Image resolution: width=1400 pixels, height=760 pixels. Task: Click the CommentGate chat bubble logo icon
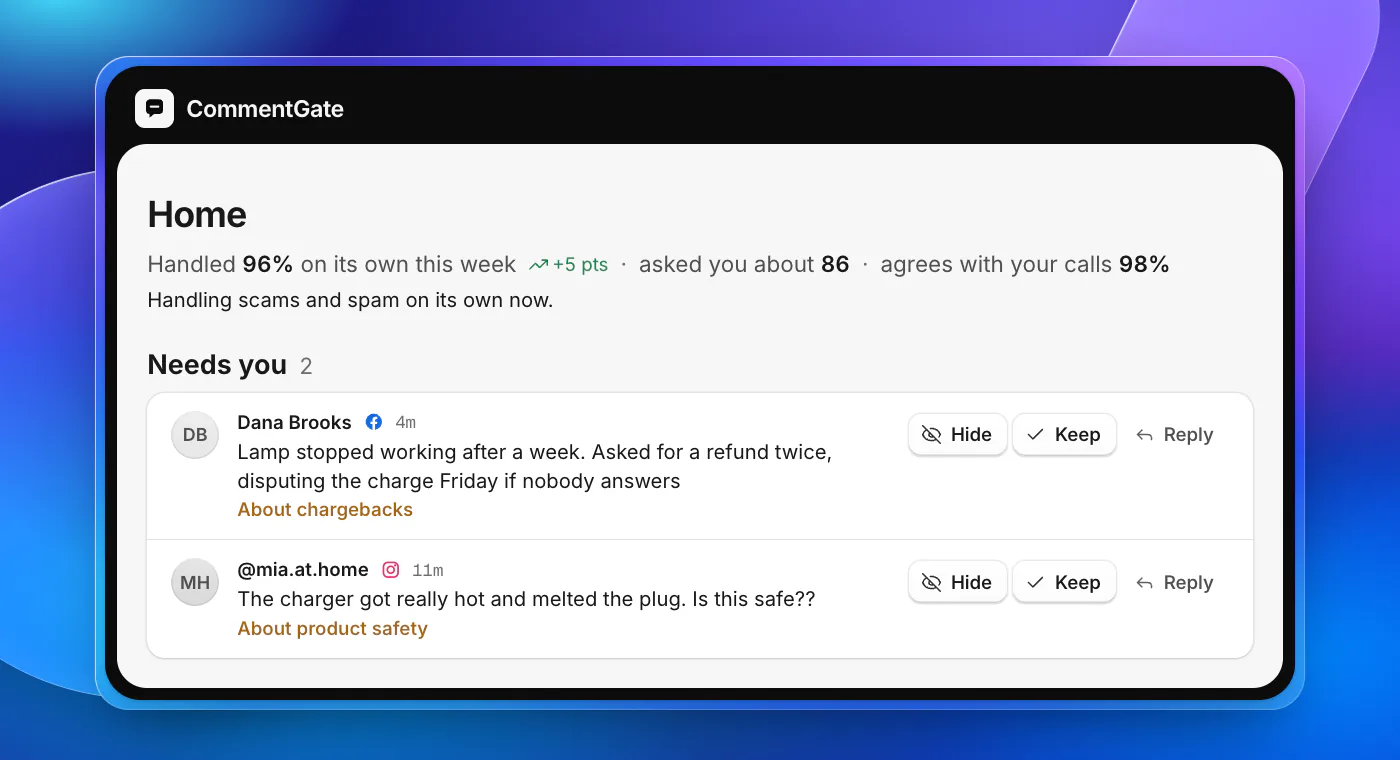(154, 109)
